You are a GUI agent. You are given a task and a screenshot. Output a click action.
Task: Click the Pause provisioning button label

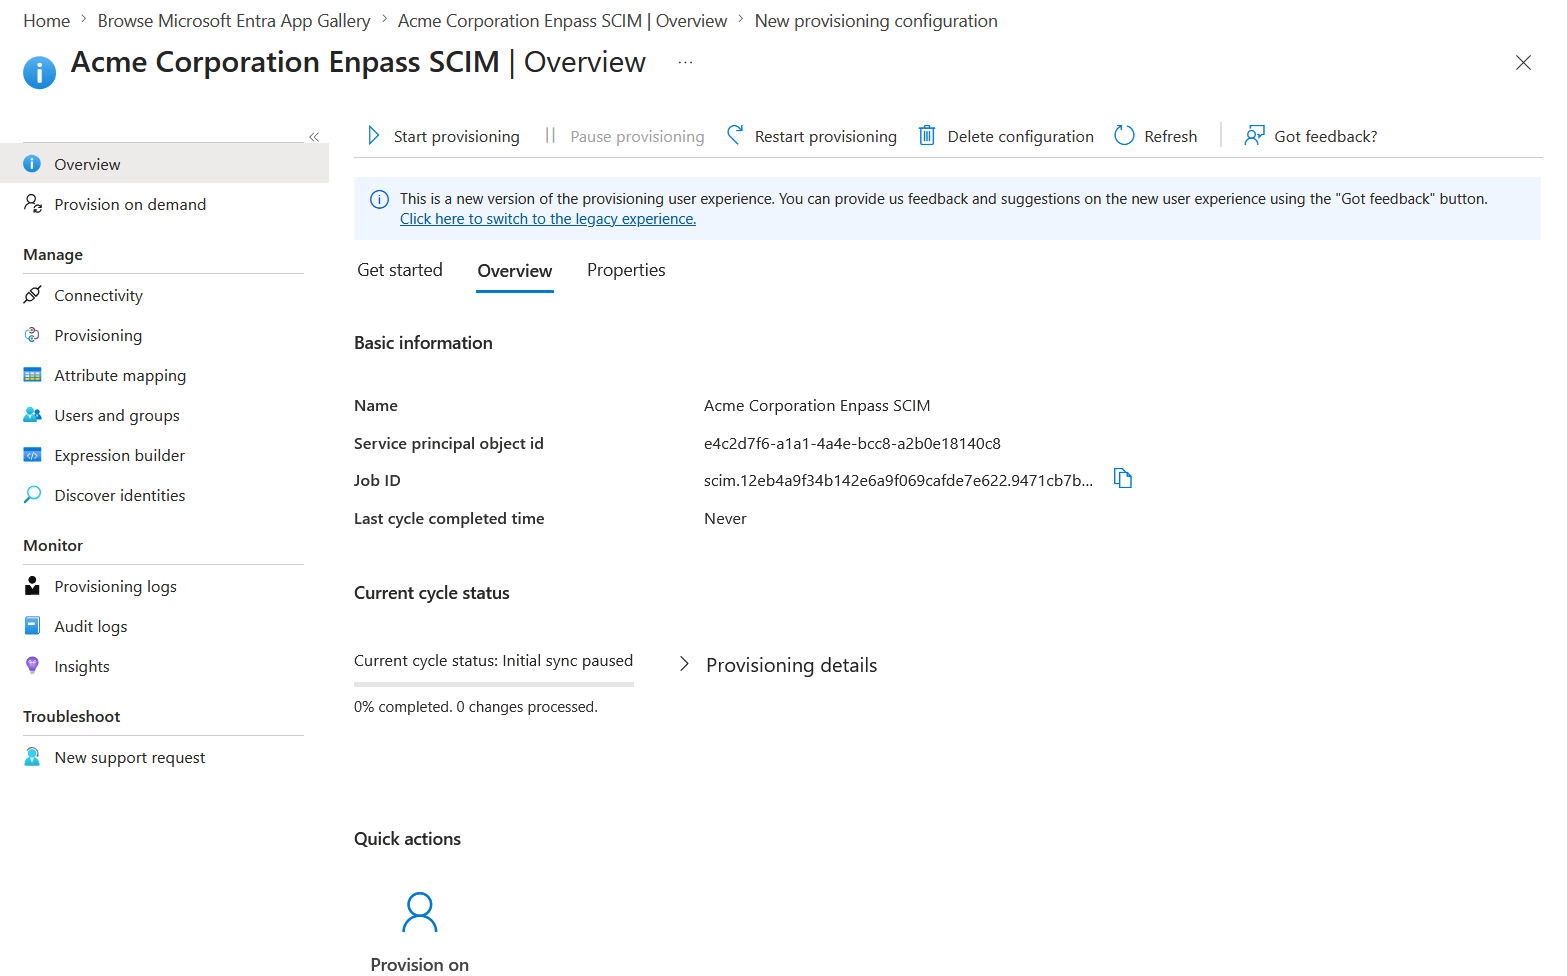pyautogui.click(x=637, y=136)
